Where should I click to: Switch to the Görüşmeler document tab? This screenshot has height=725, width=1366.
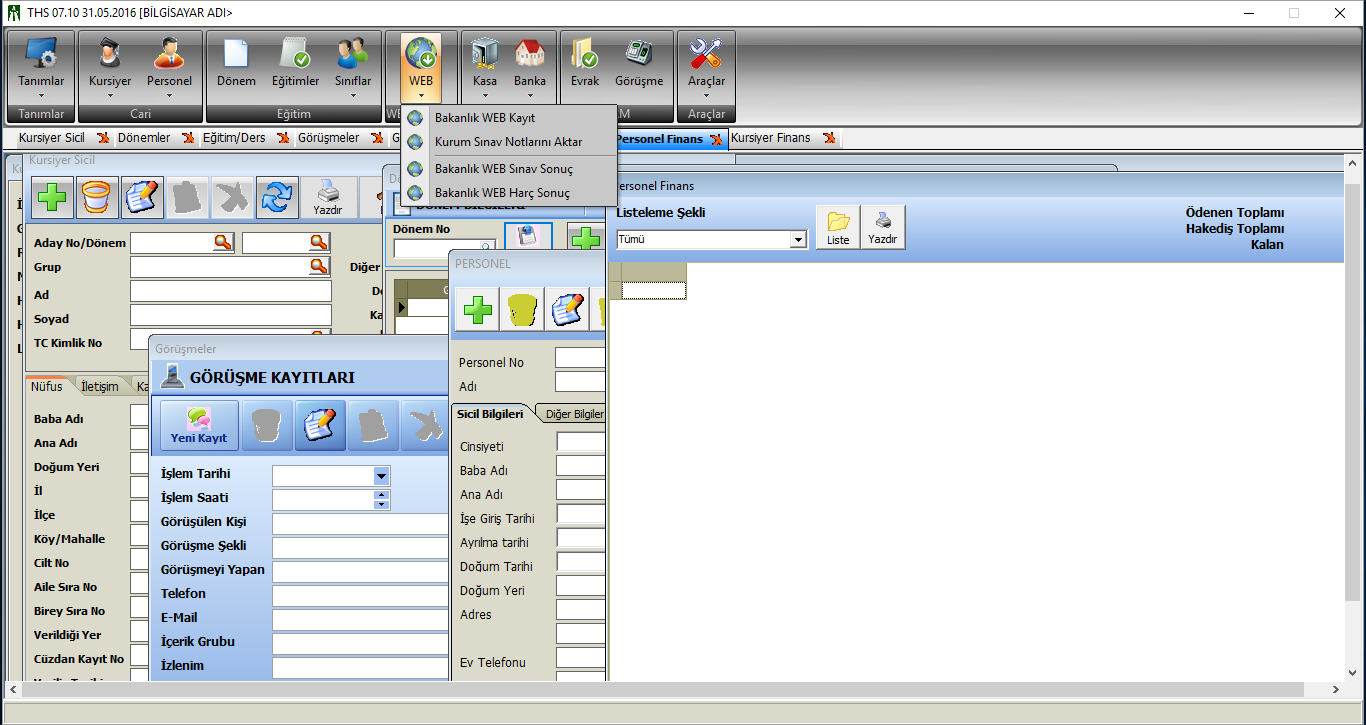(x=328, y=138)
